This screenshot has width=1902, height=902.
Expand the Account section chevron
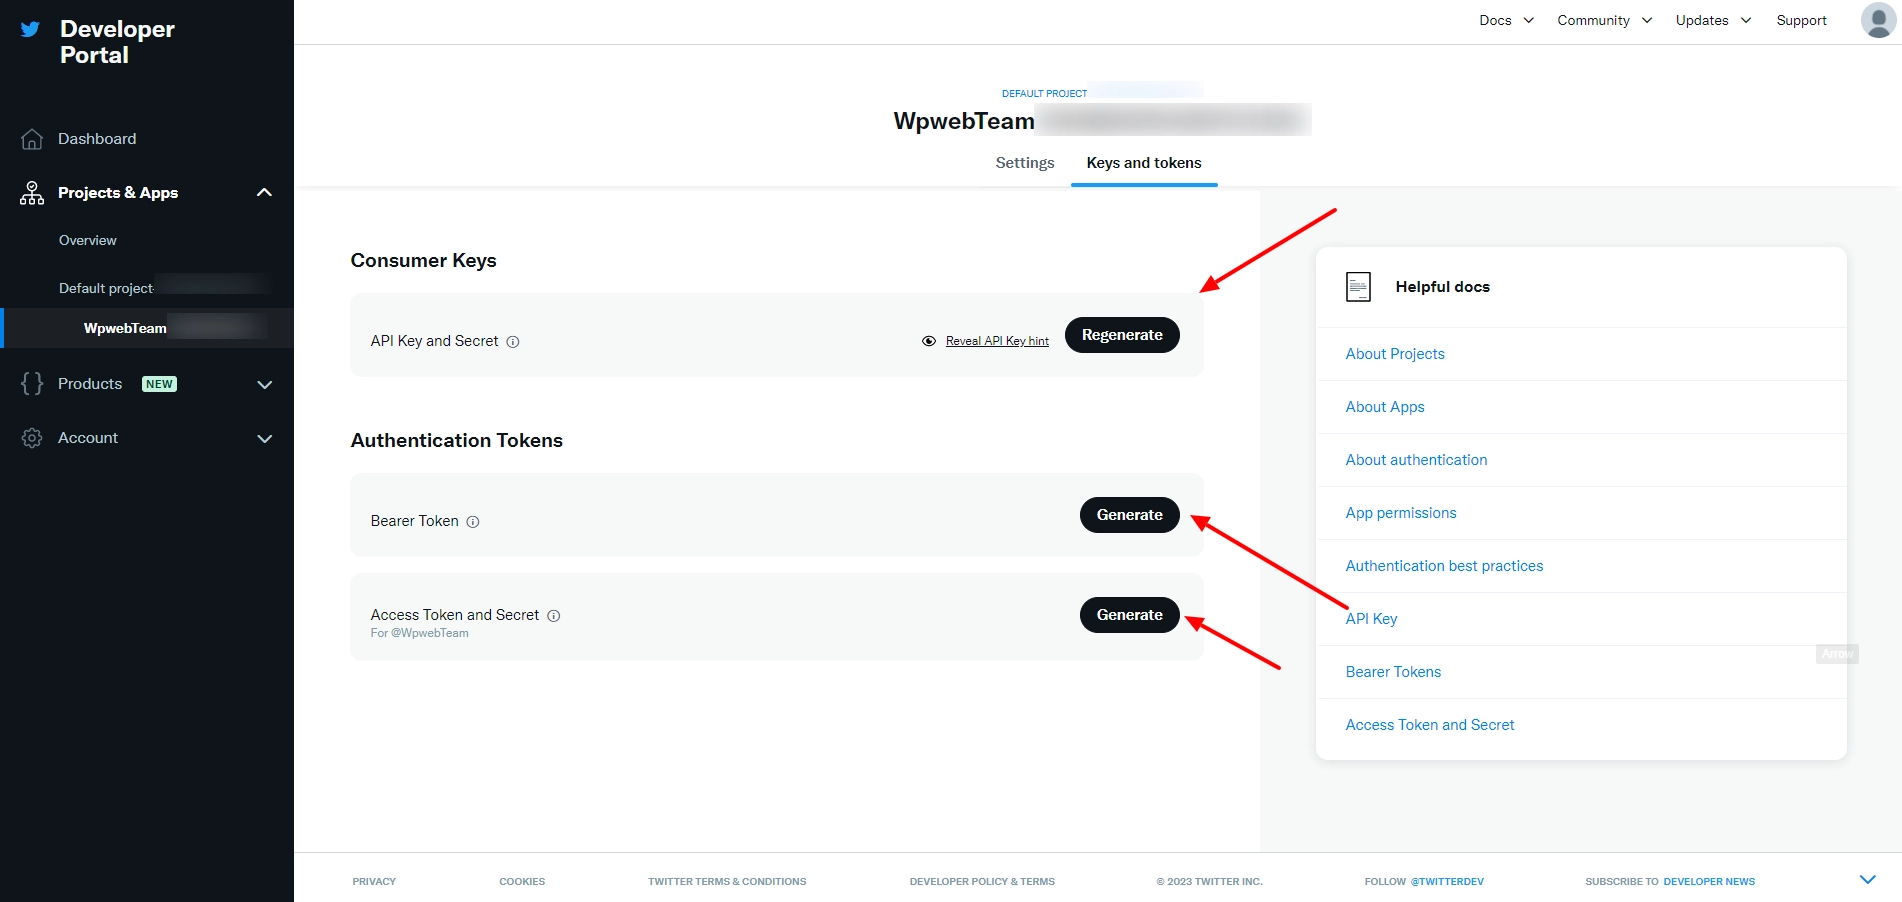(x=265, y=439)
